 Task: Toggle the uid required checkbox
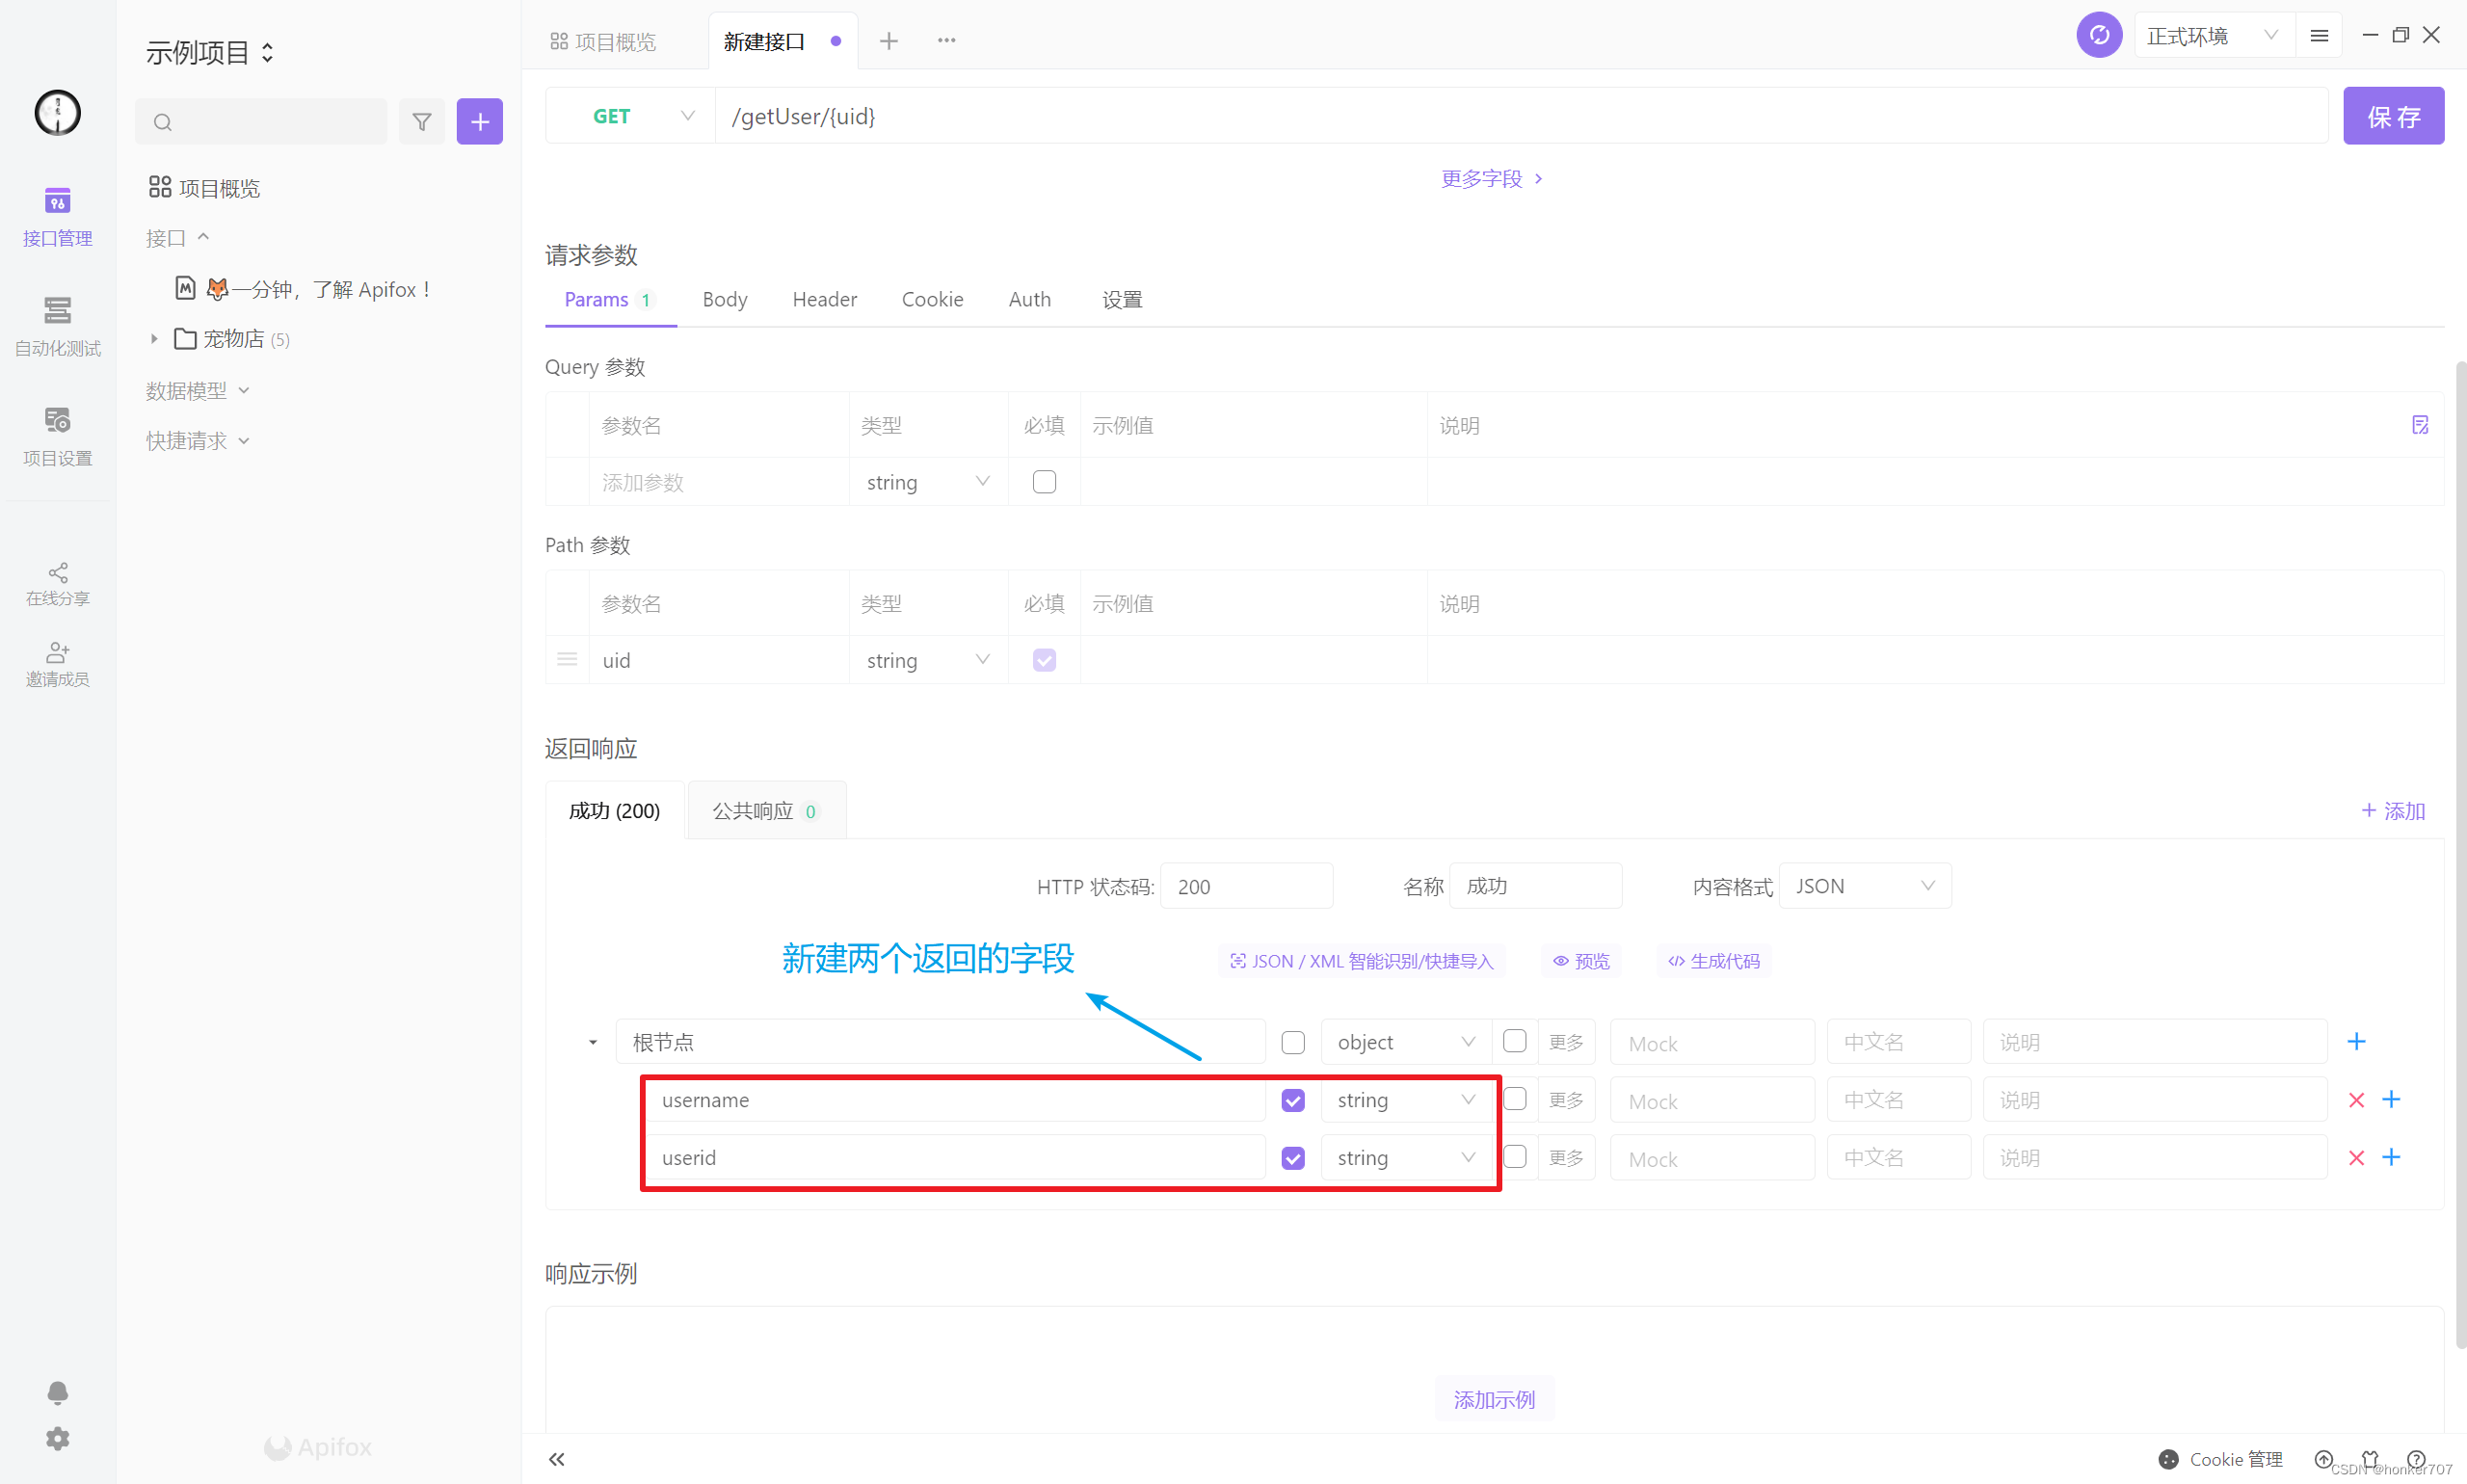pos(1045,657)
